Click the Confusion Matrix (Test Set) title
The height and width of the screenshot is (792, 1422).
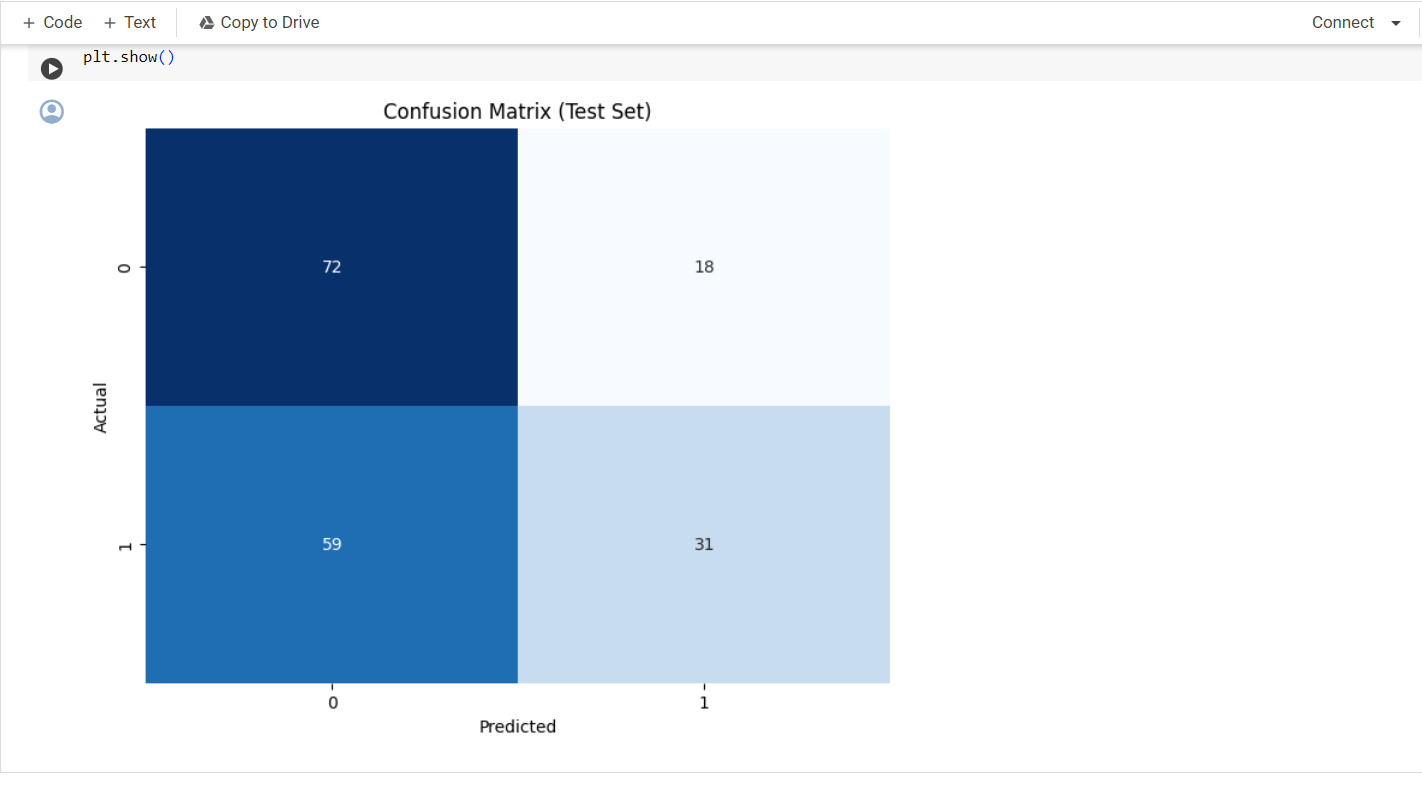tap(517, 111)
